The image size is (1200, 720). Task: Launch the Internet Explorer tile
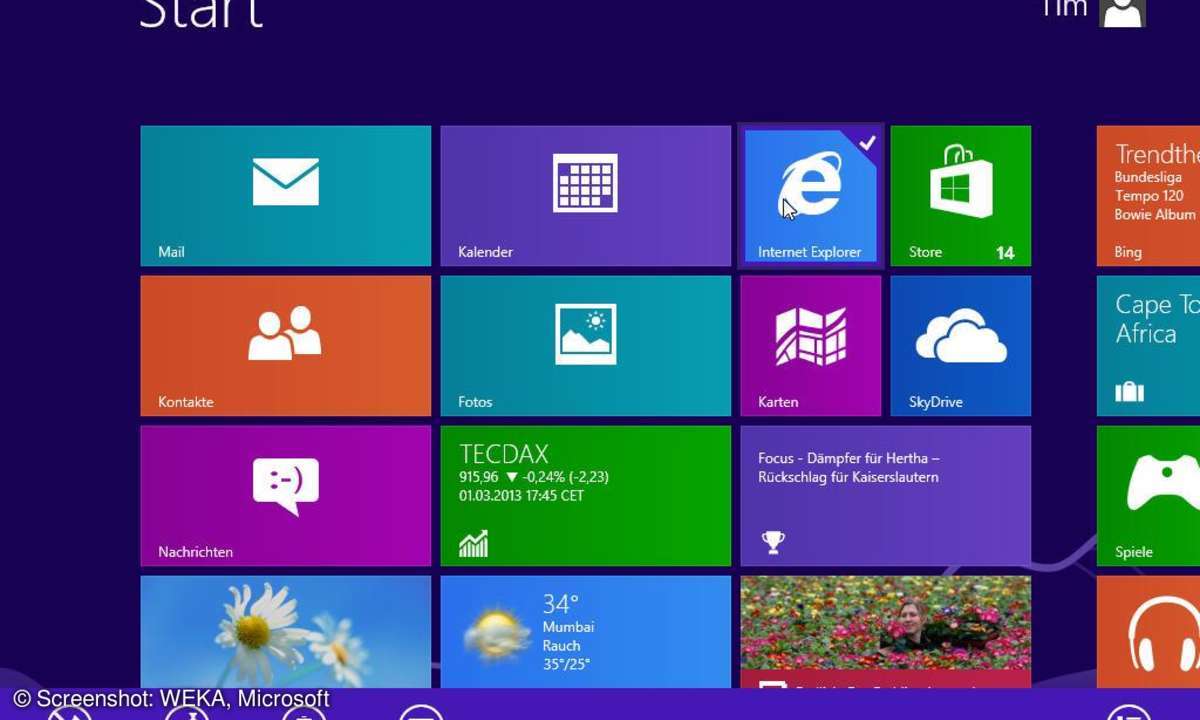(x=811, y=196)
